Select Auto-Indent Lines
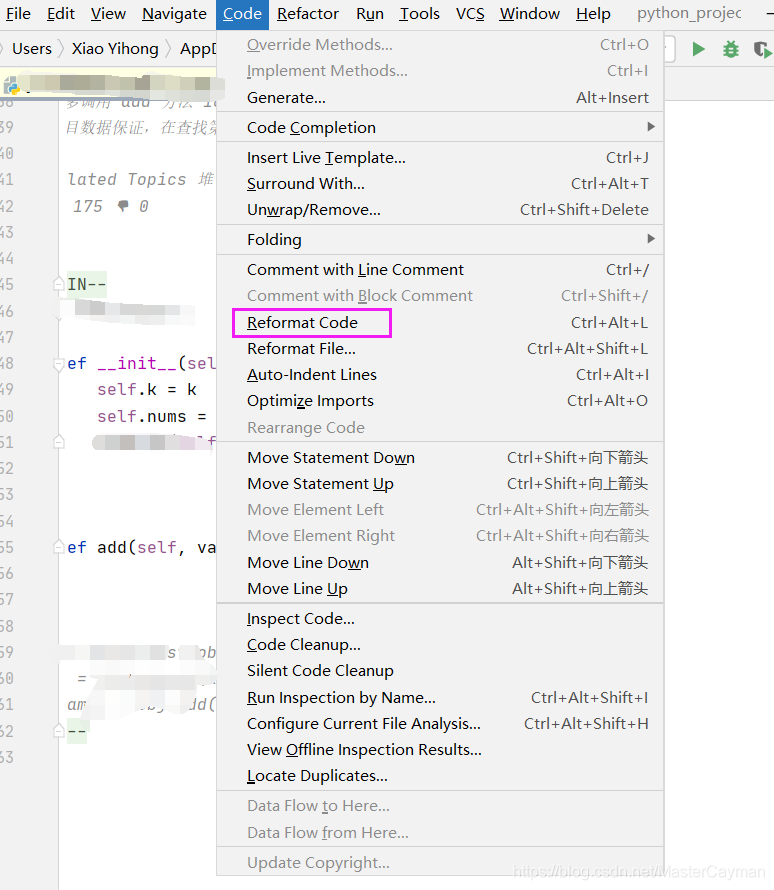The image size is (774, 890). [440, 375]
